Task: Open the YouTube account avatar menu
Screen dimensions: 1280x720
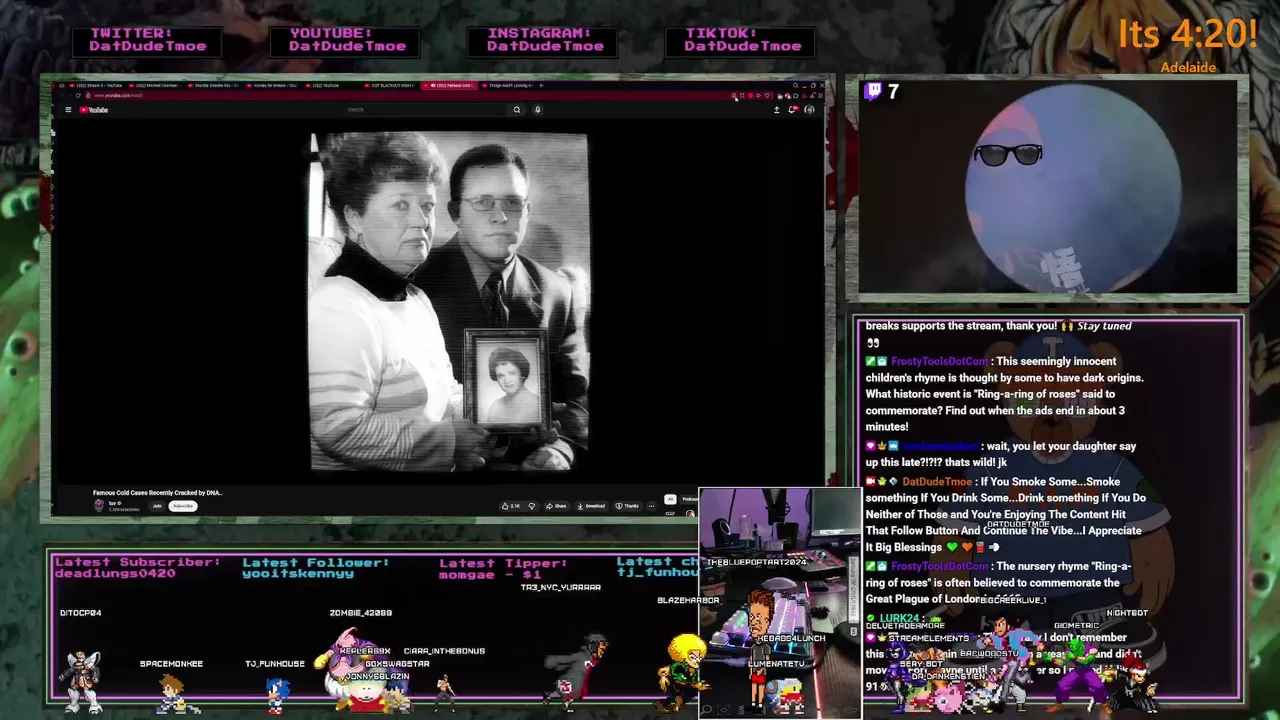Action: pyautogui.click(x=810, y=110)
